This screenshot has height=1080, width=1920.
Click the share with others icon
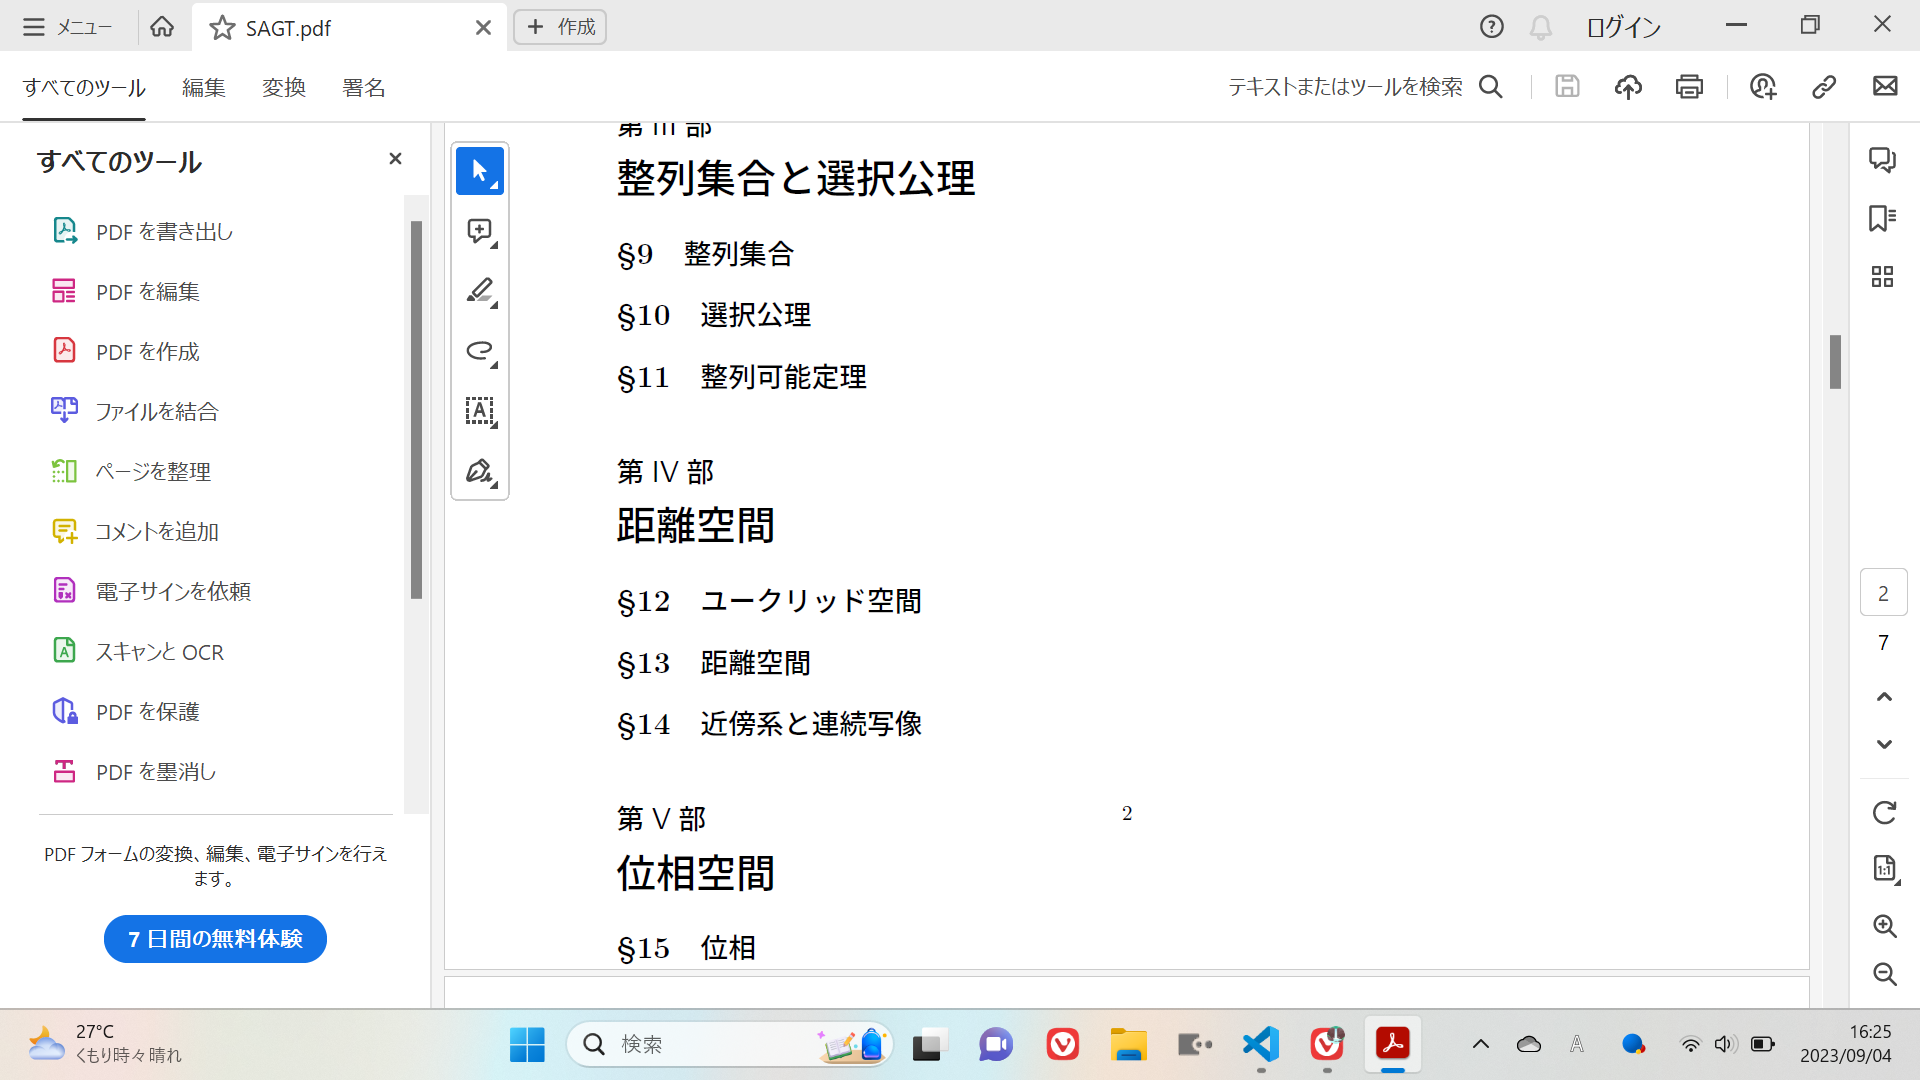pyautogui.click(x=1763, y=87)
